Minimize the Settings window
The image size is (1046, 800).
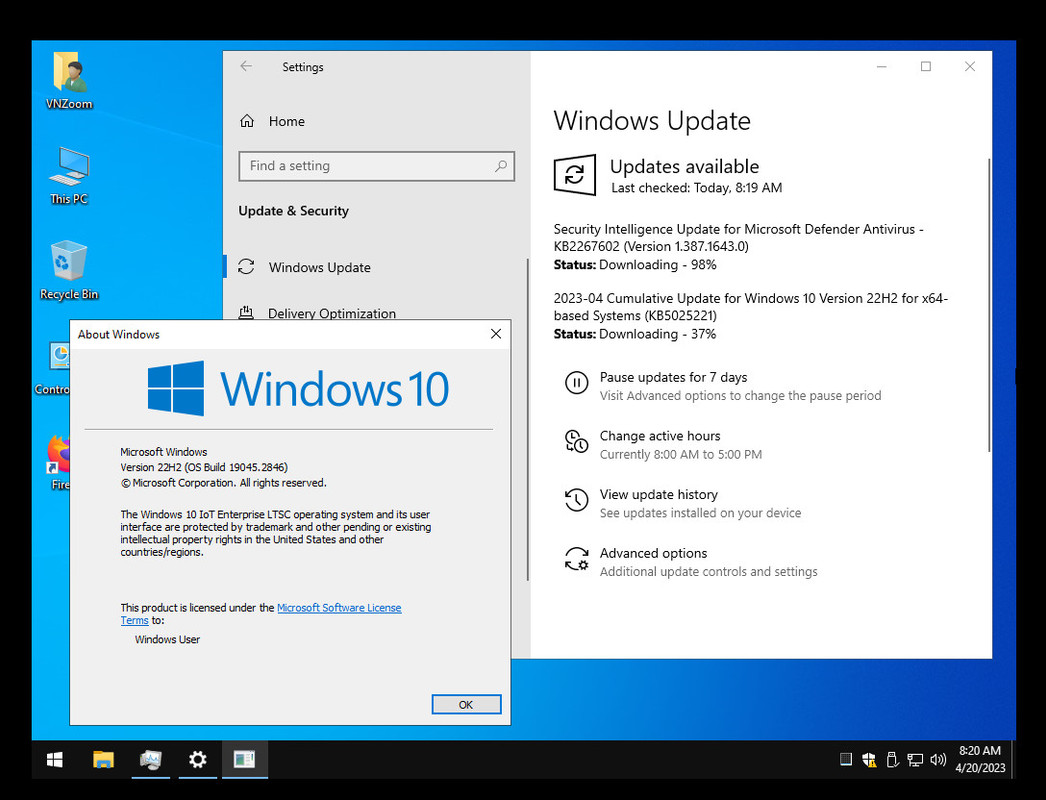[882, 66]
